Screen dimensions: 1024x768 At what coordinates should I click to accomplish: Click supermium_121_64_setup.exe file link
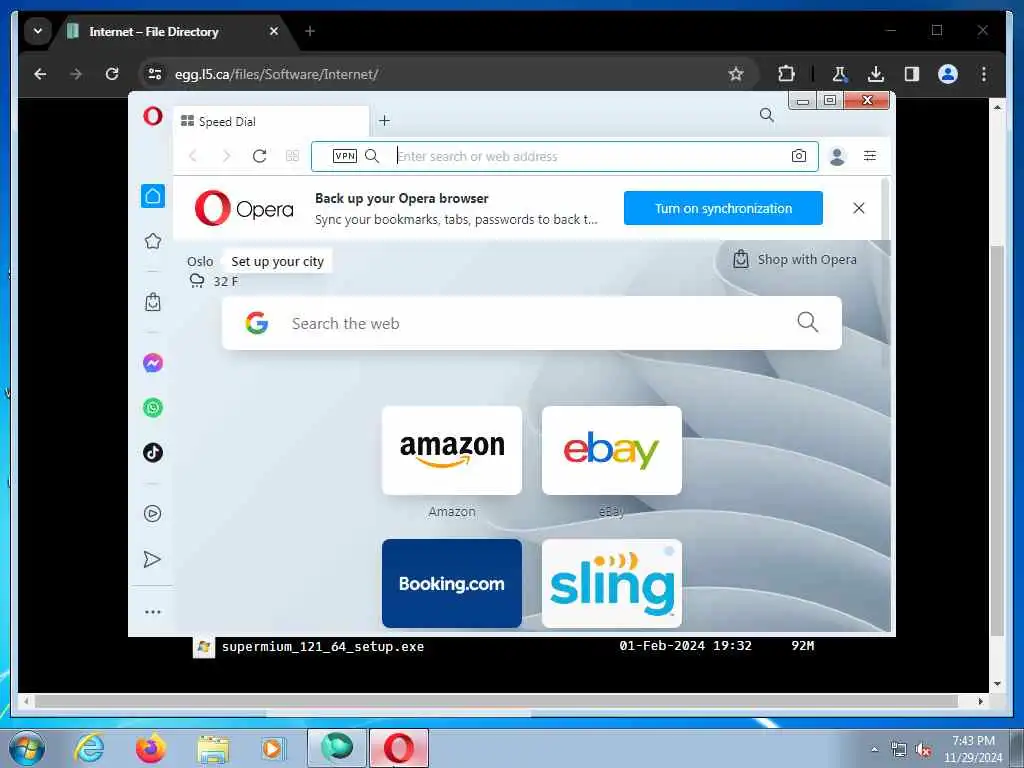(x=323, y=647)
